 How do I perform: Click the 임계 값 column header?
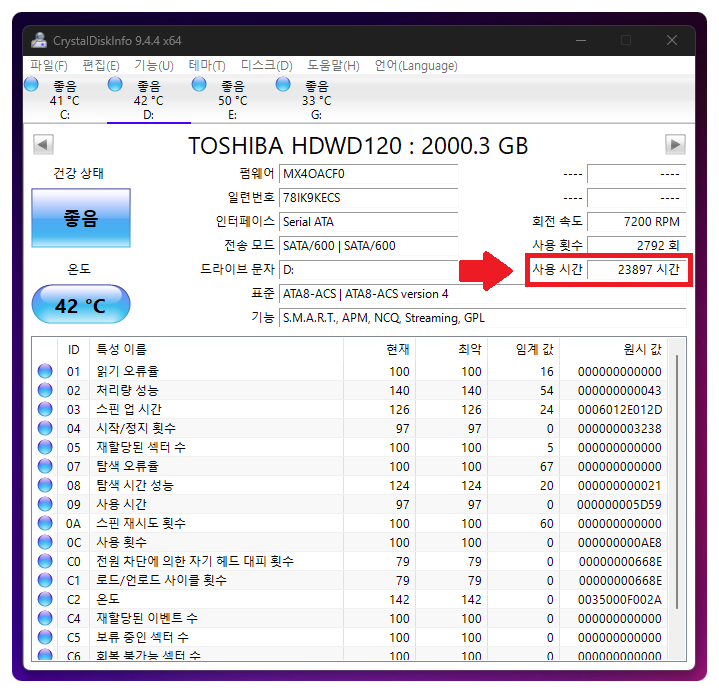pos(524,350)
